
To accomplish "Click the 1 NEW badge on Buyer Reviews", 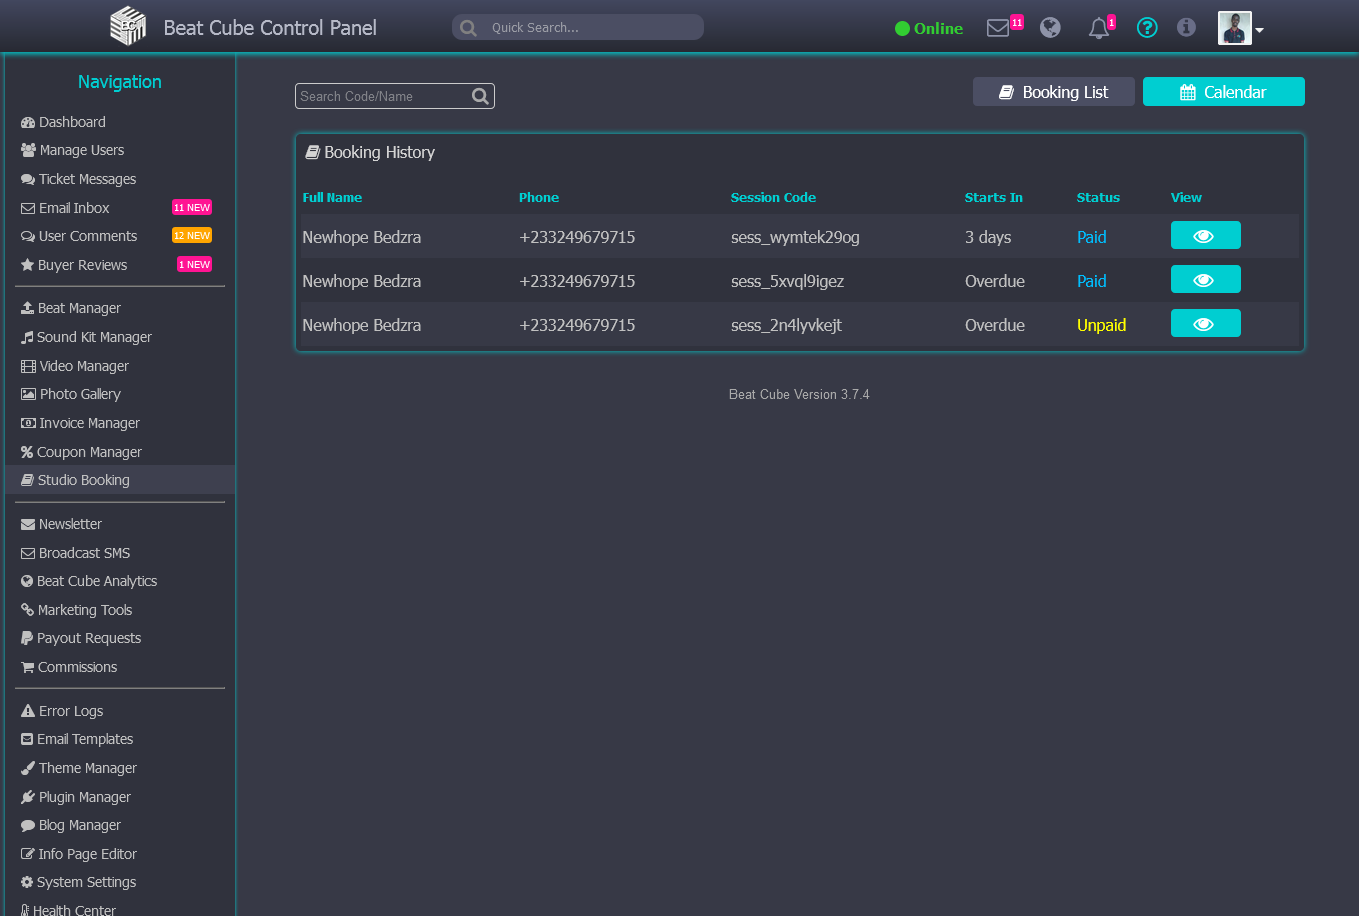I will coord(194,265).
